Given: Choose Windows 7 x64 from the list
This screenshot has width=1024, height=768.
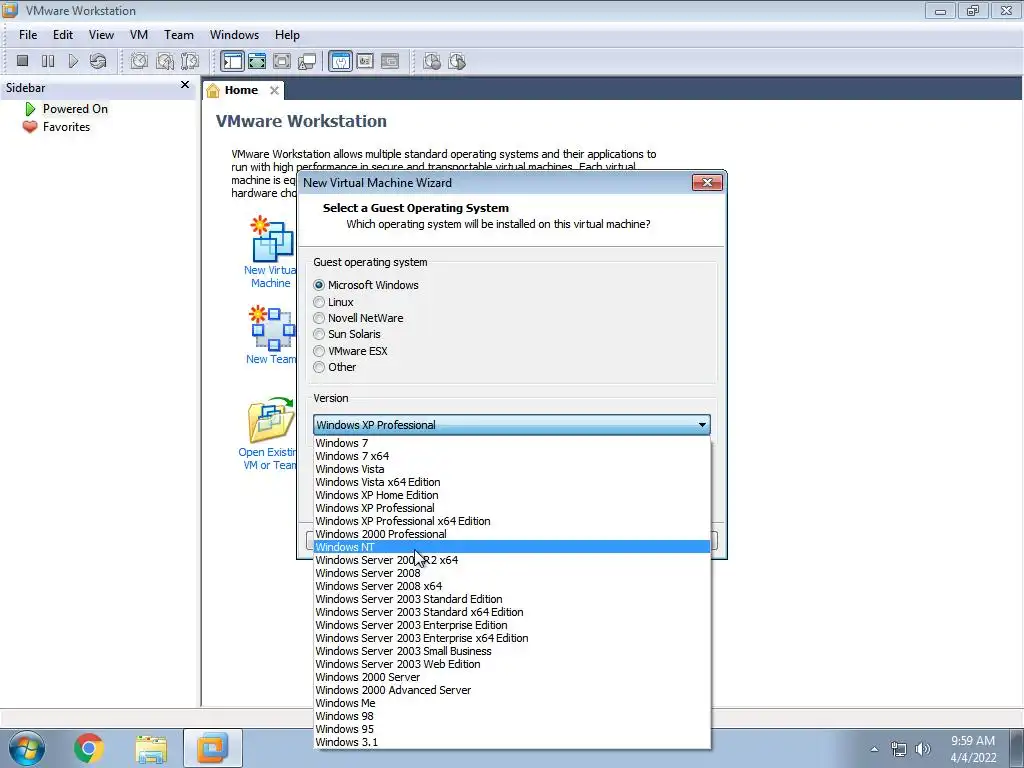Looking at the screenshot, I should coord(512,456).
